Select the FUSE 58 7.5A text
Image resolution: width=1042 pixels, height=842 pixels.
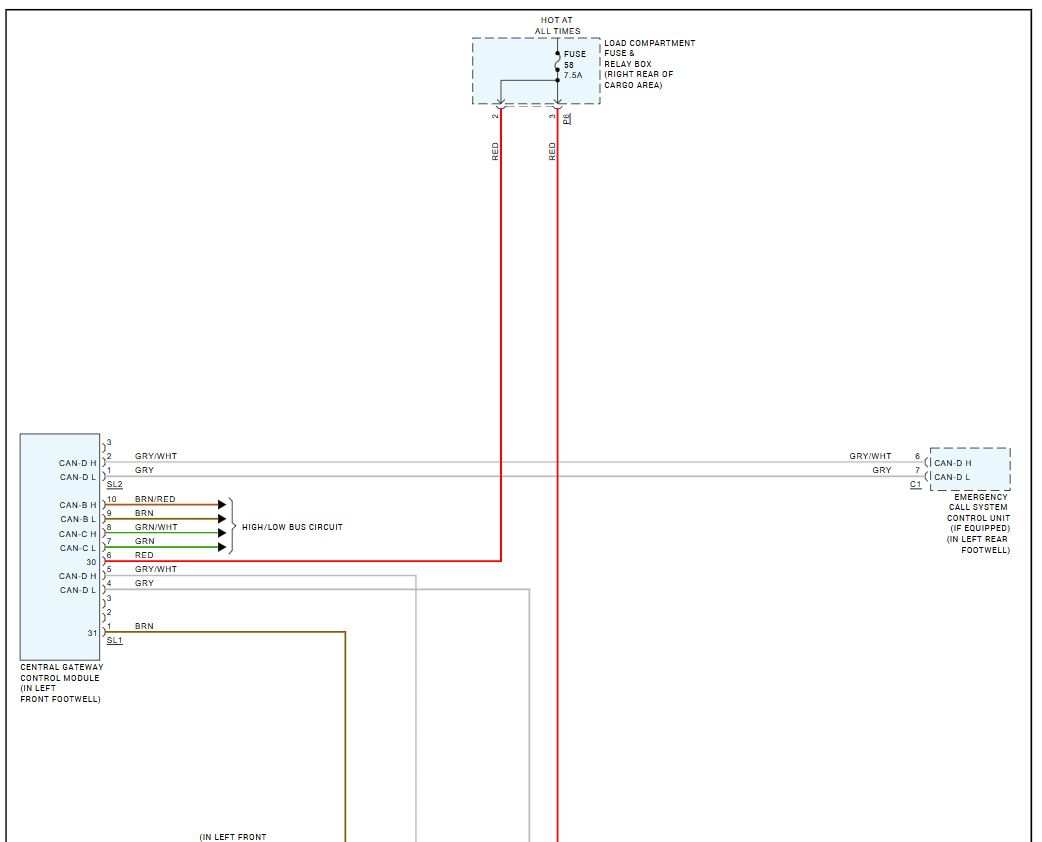click(575, 64)
